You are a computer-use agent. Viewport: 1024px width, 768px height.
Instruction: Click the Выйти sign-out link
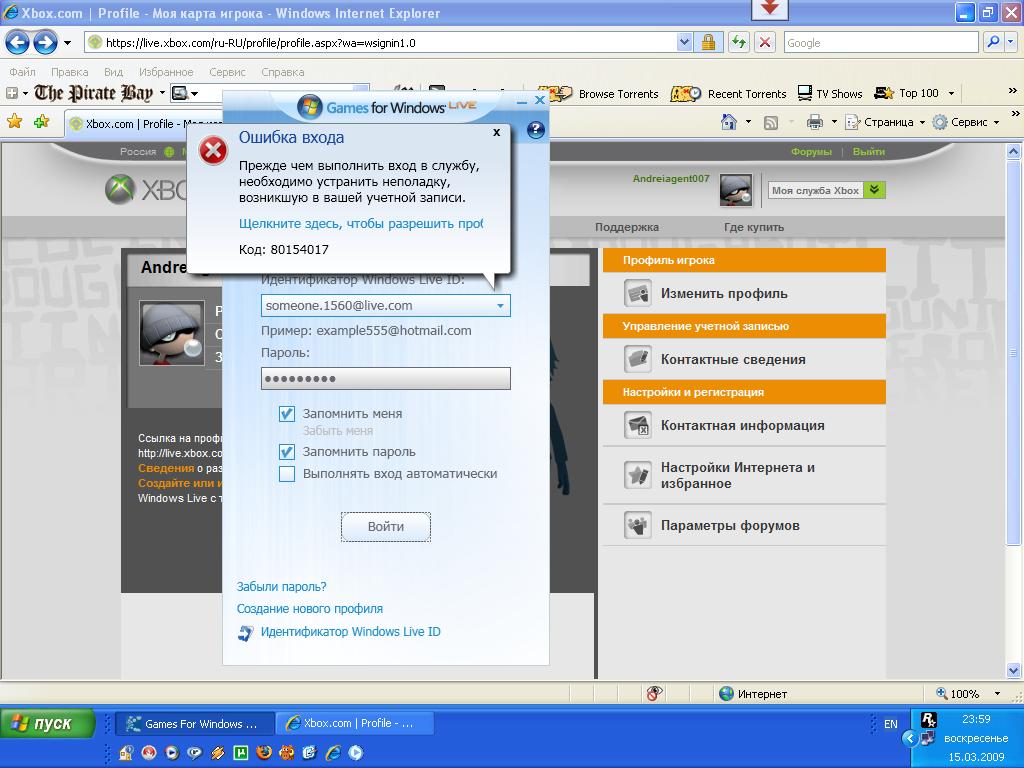tap(869, 152)
